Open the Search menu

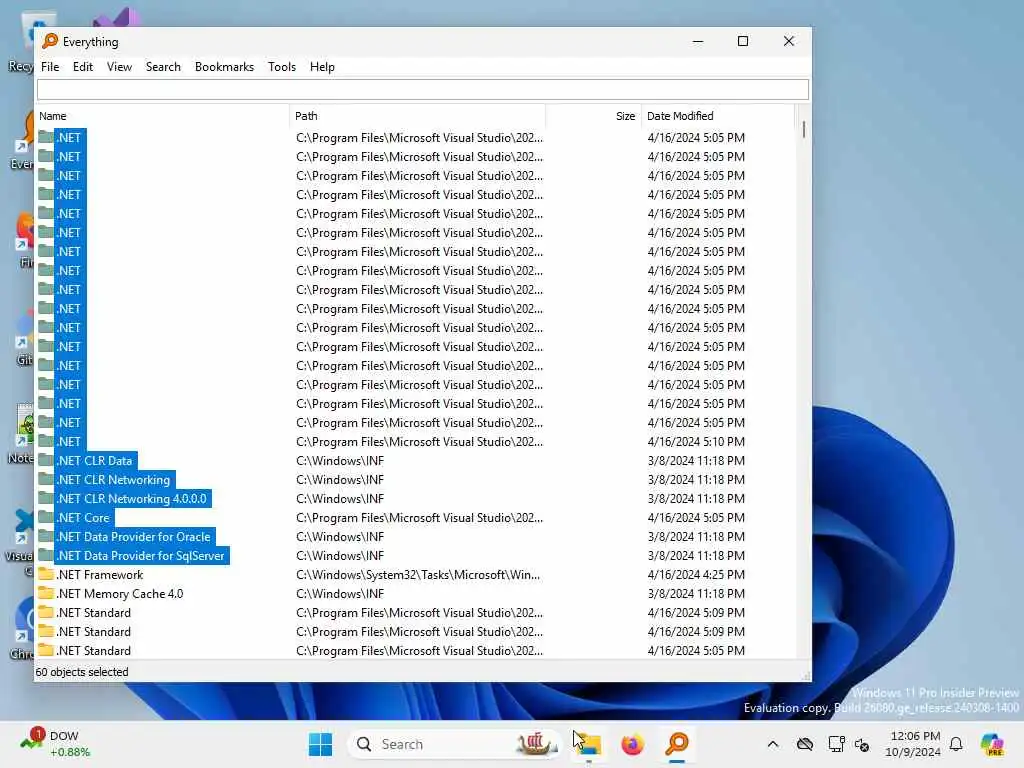(x=163, y=67)
